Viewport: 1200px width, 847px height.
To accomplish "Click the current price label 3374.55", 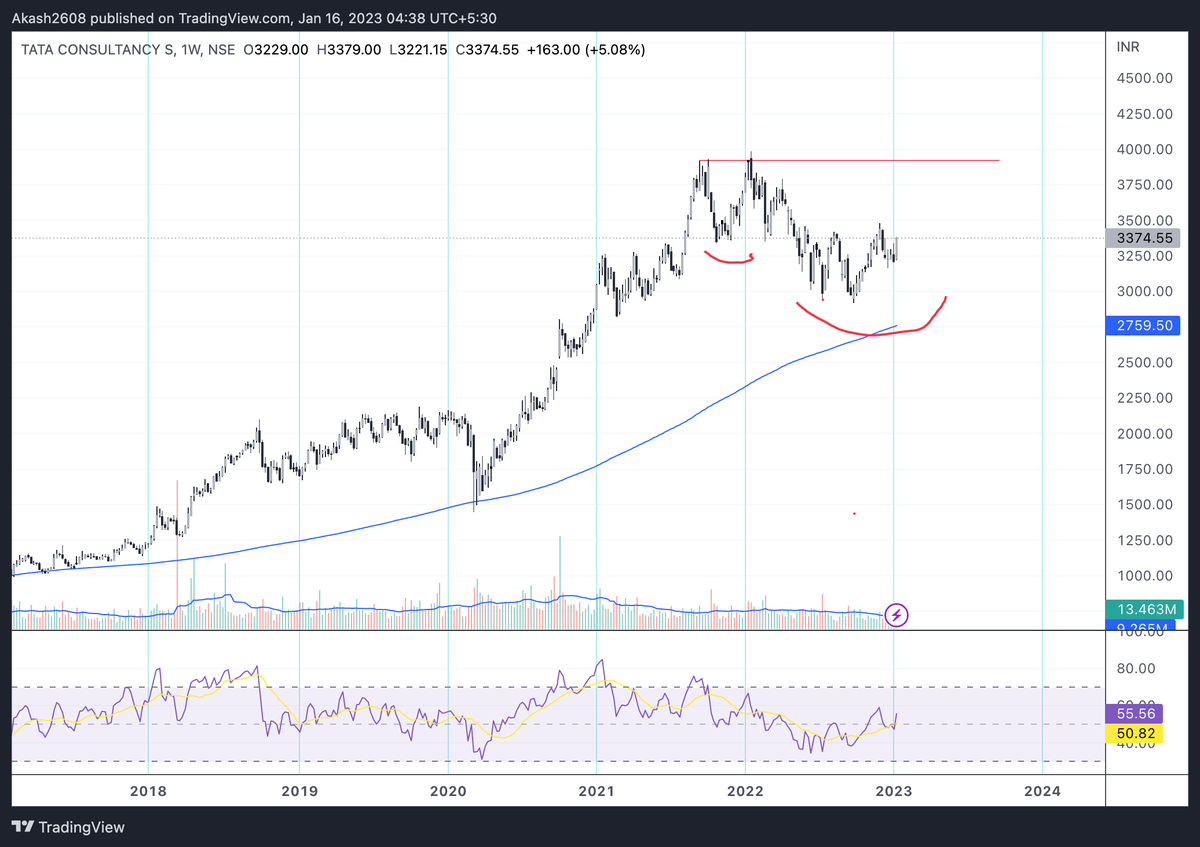I will click(x=1143, y=238).
